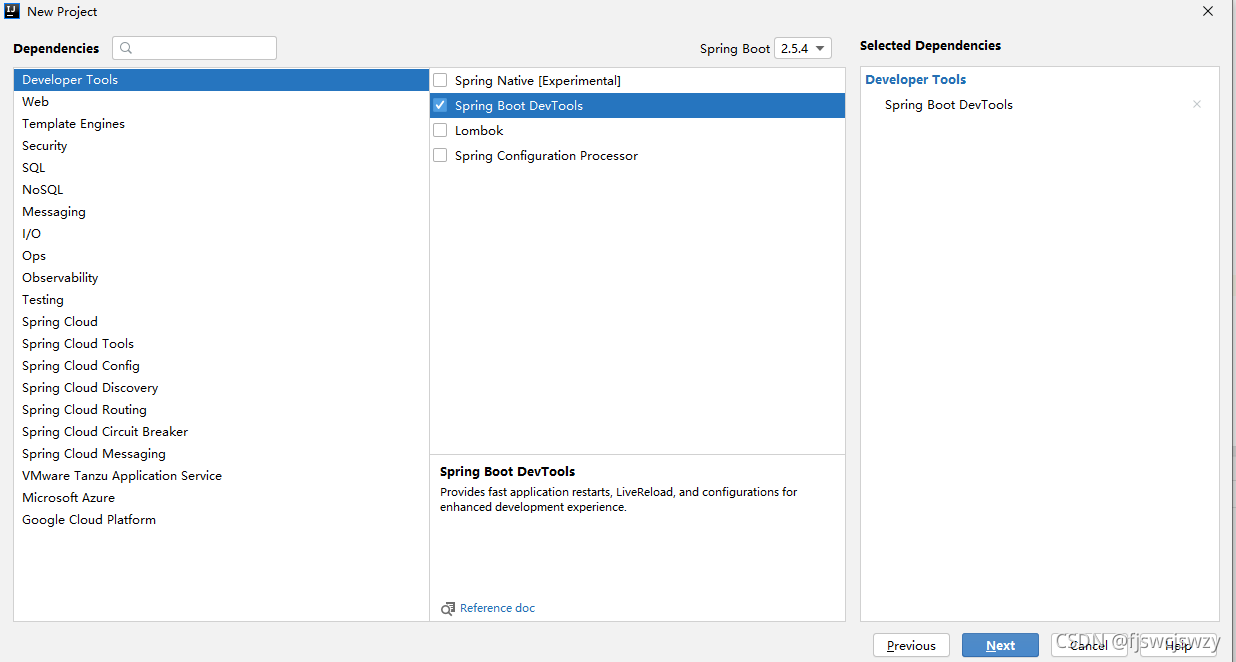Click the IntelliJ IDEA logo in the title bar
This screenshot has width=1236, height=662.
click(x=12, y=11)
